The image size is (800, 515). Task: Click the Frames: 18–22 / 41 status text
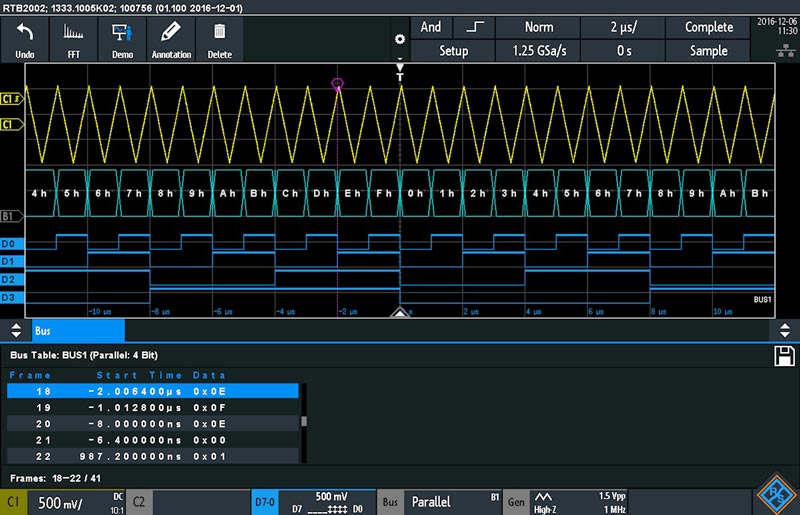pos(55,479)
